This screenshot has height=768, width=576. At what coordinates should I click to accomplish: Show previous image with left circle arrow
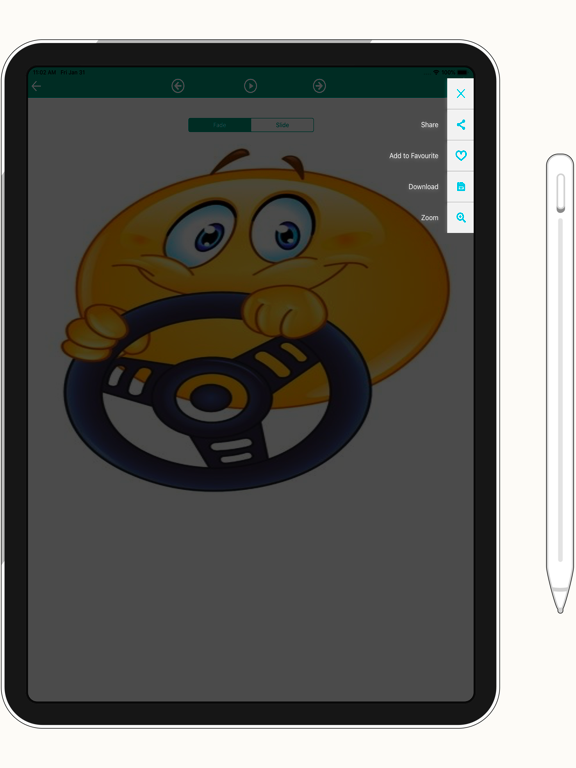point(178,86)
